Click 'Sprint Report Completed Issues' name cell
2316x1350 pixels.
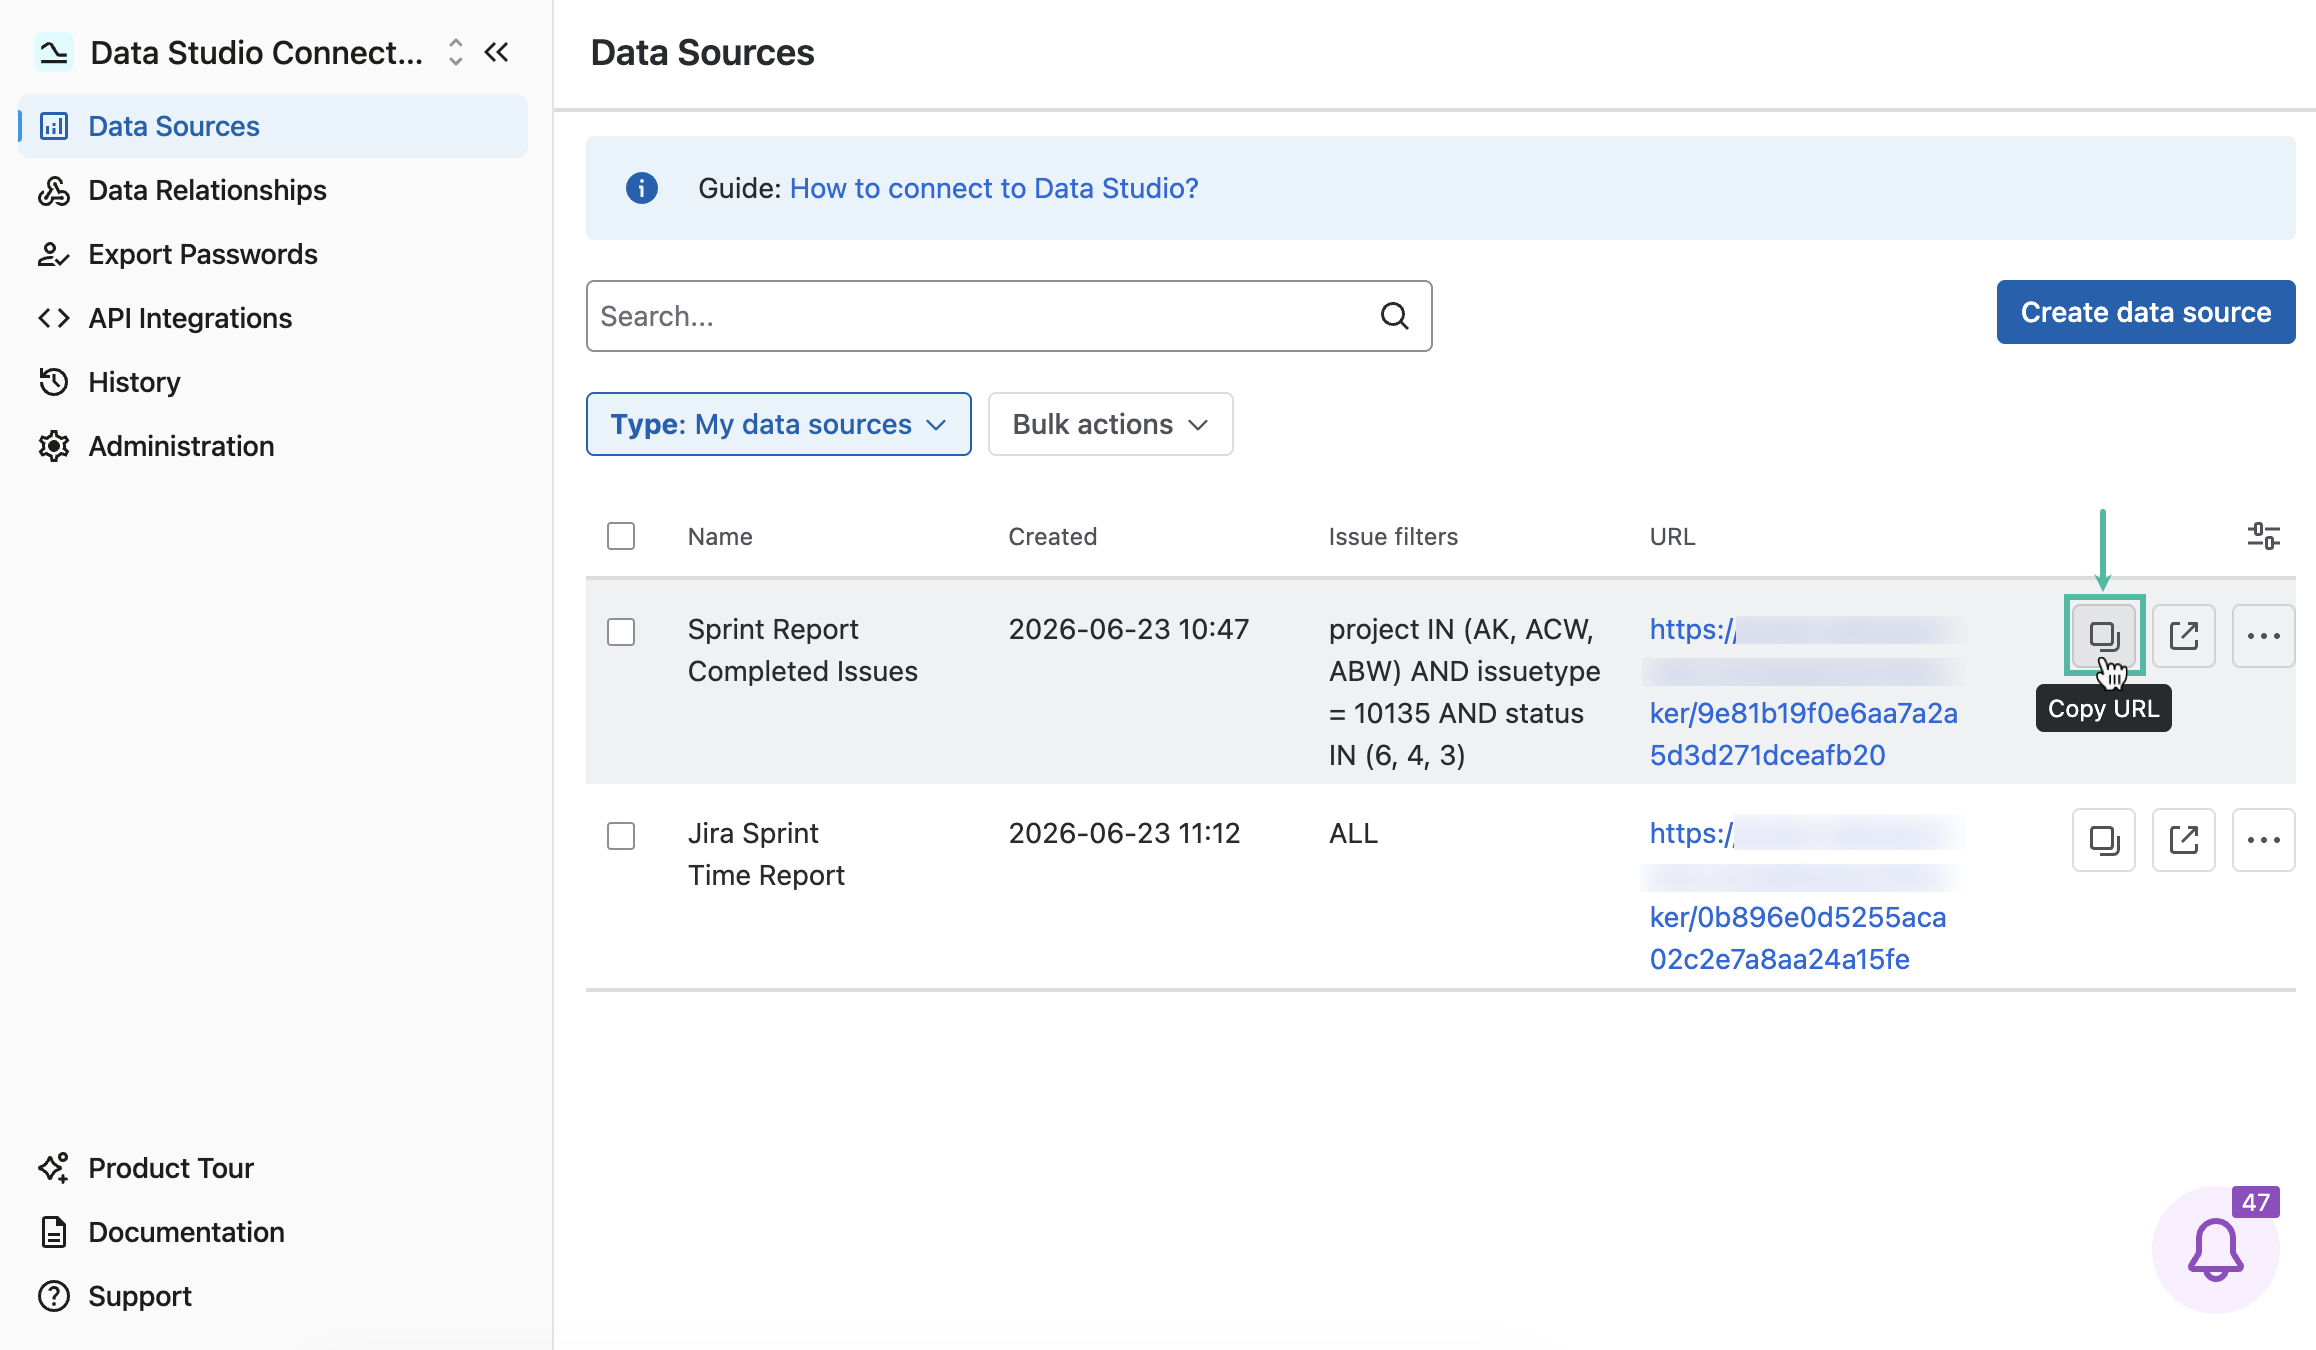(x=803, y=650)
